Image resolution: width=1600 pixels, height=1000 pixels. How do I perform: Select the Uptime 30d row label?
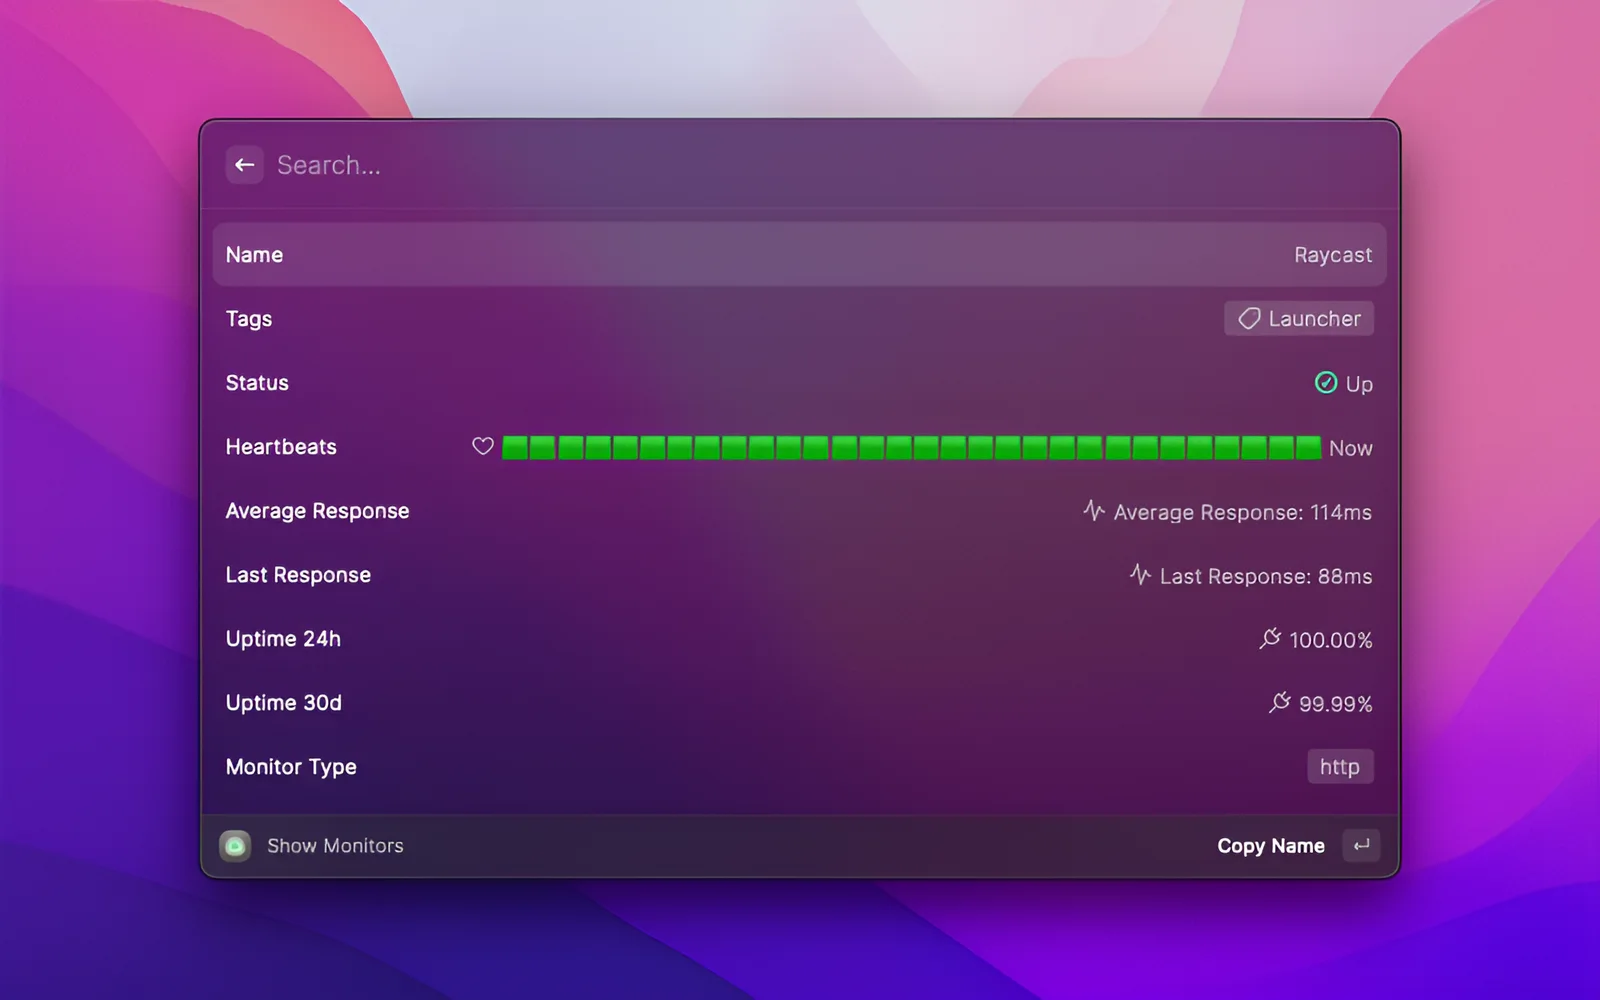pos(283,703)
